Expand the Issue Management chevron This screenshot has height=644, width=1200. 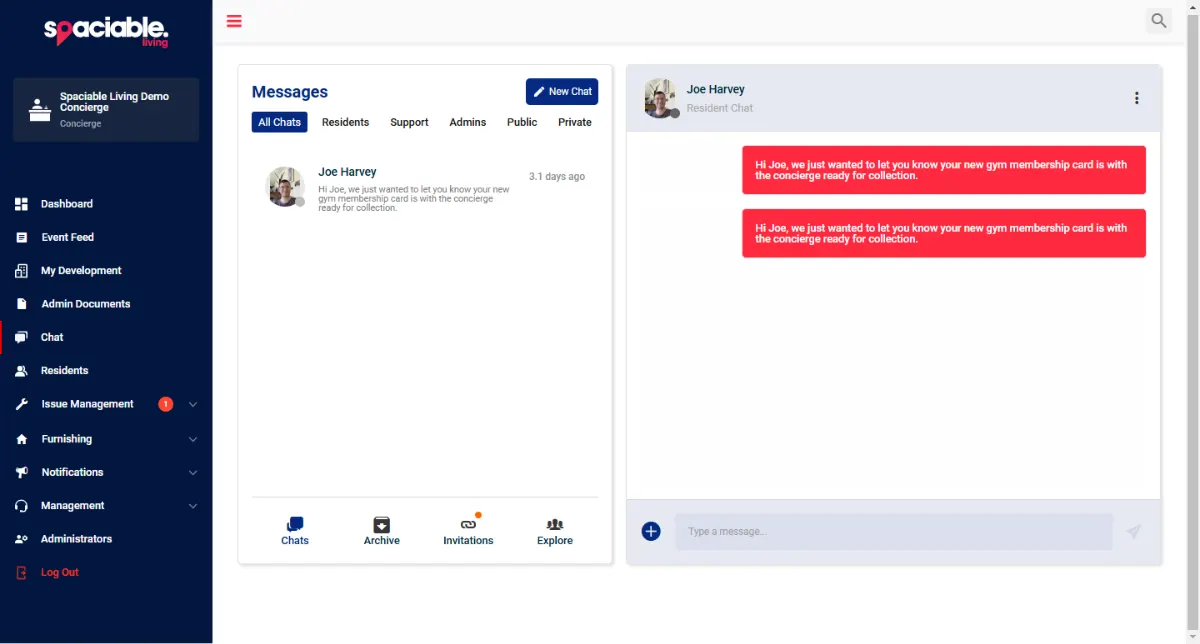193,405
